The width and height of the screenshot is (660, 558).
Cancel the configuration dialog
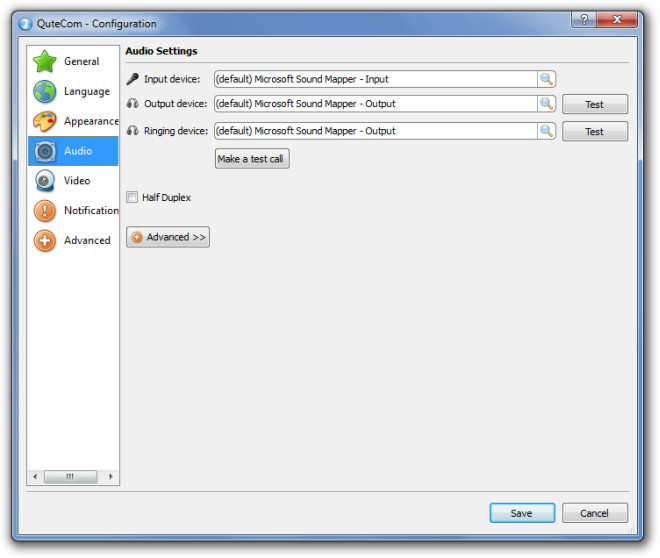(x=595, y=513)
